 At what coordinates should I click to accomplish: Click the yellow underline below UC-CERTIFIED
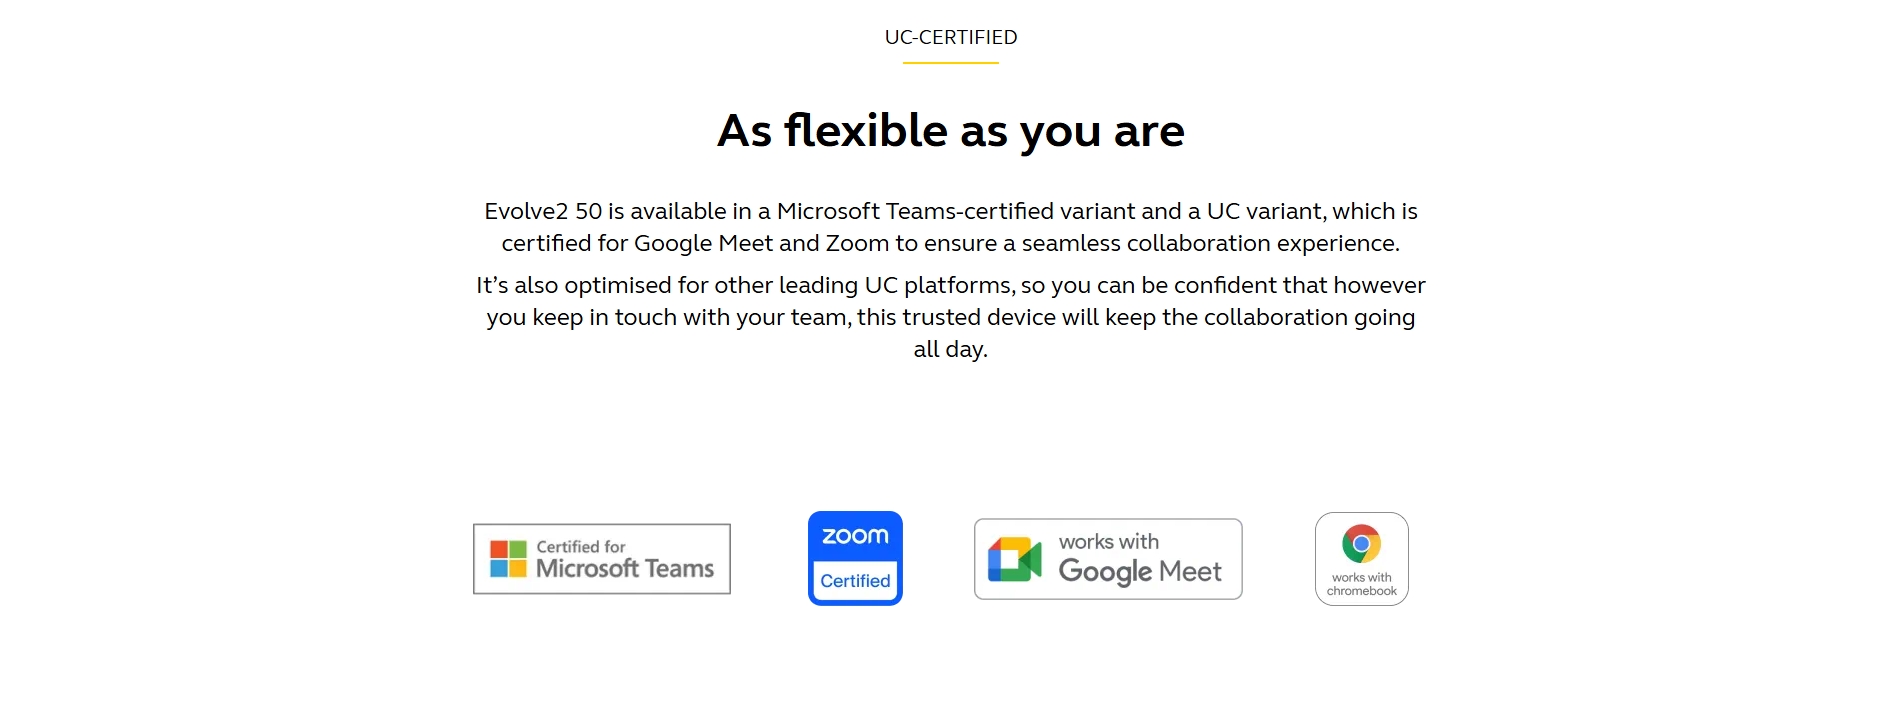(951, 63)
